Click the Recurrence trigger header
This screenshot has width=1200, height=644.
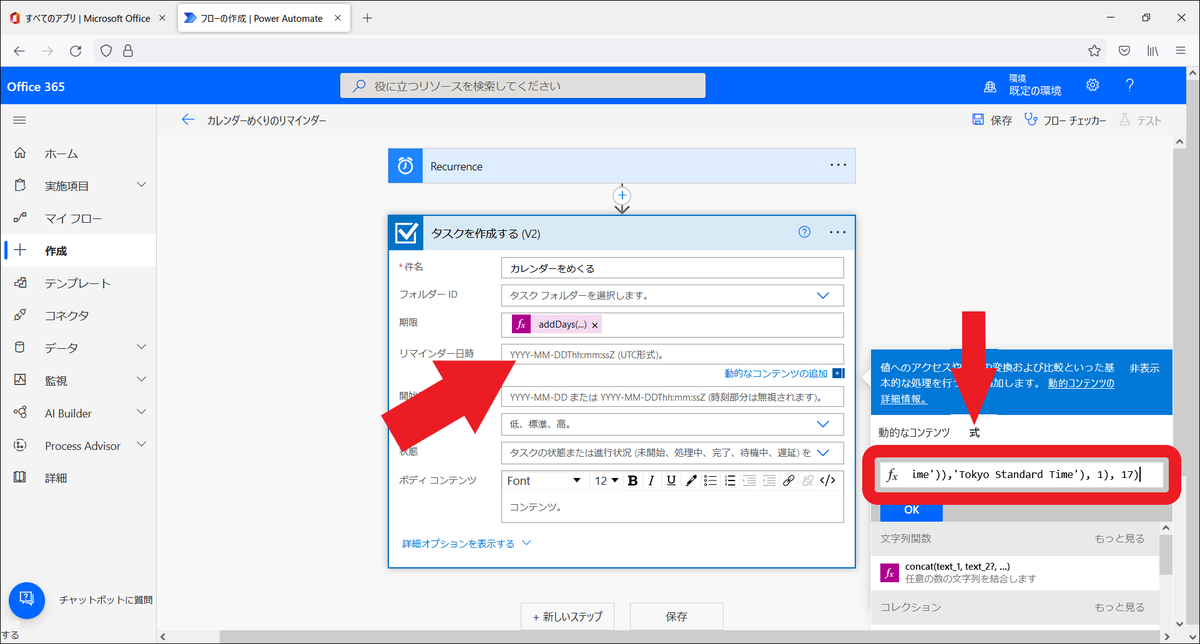621,166
